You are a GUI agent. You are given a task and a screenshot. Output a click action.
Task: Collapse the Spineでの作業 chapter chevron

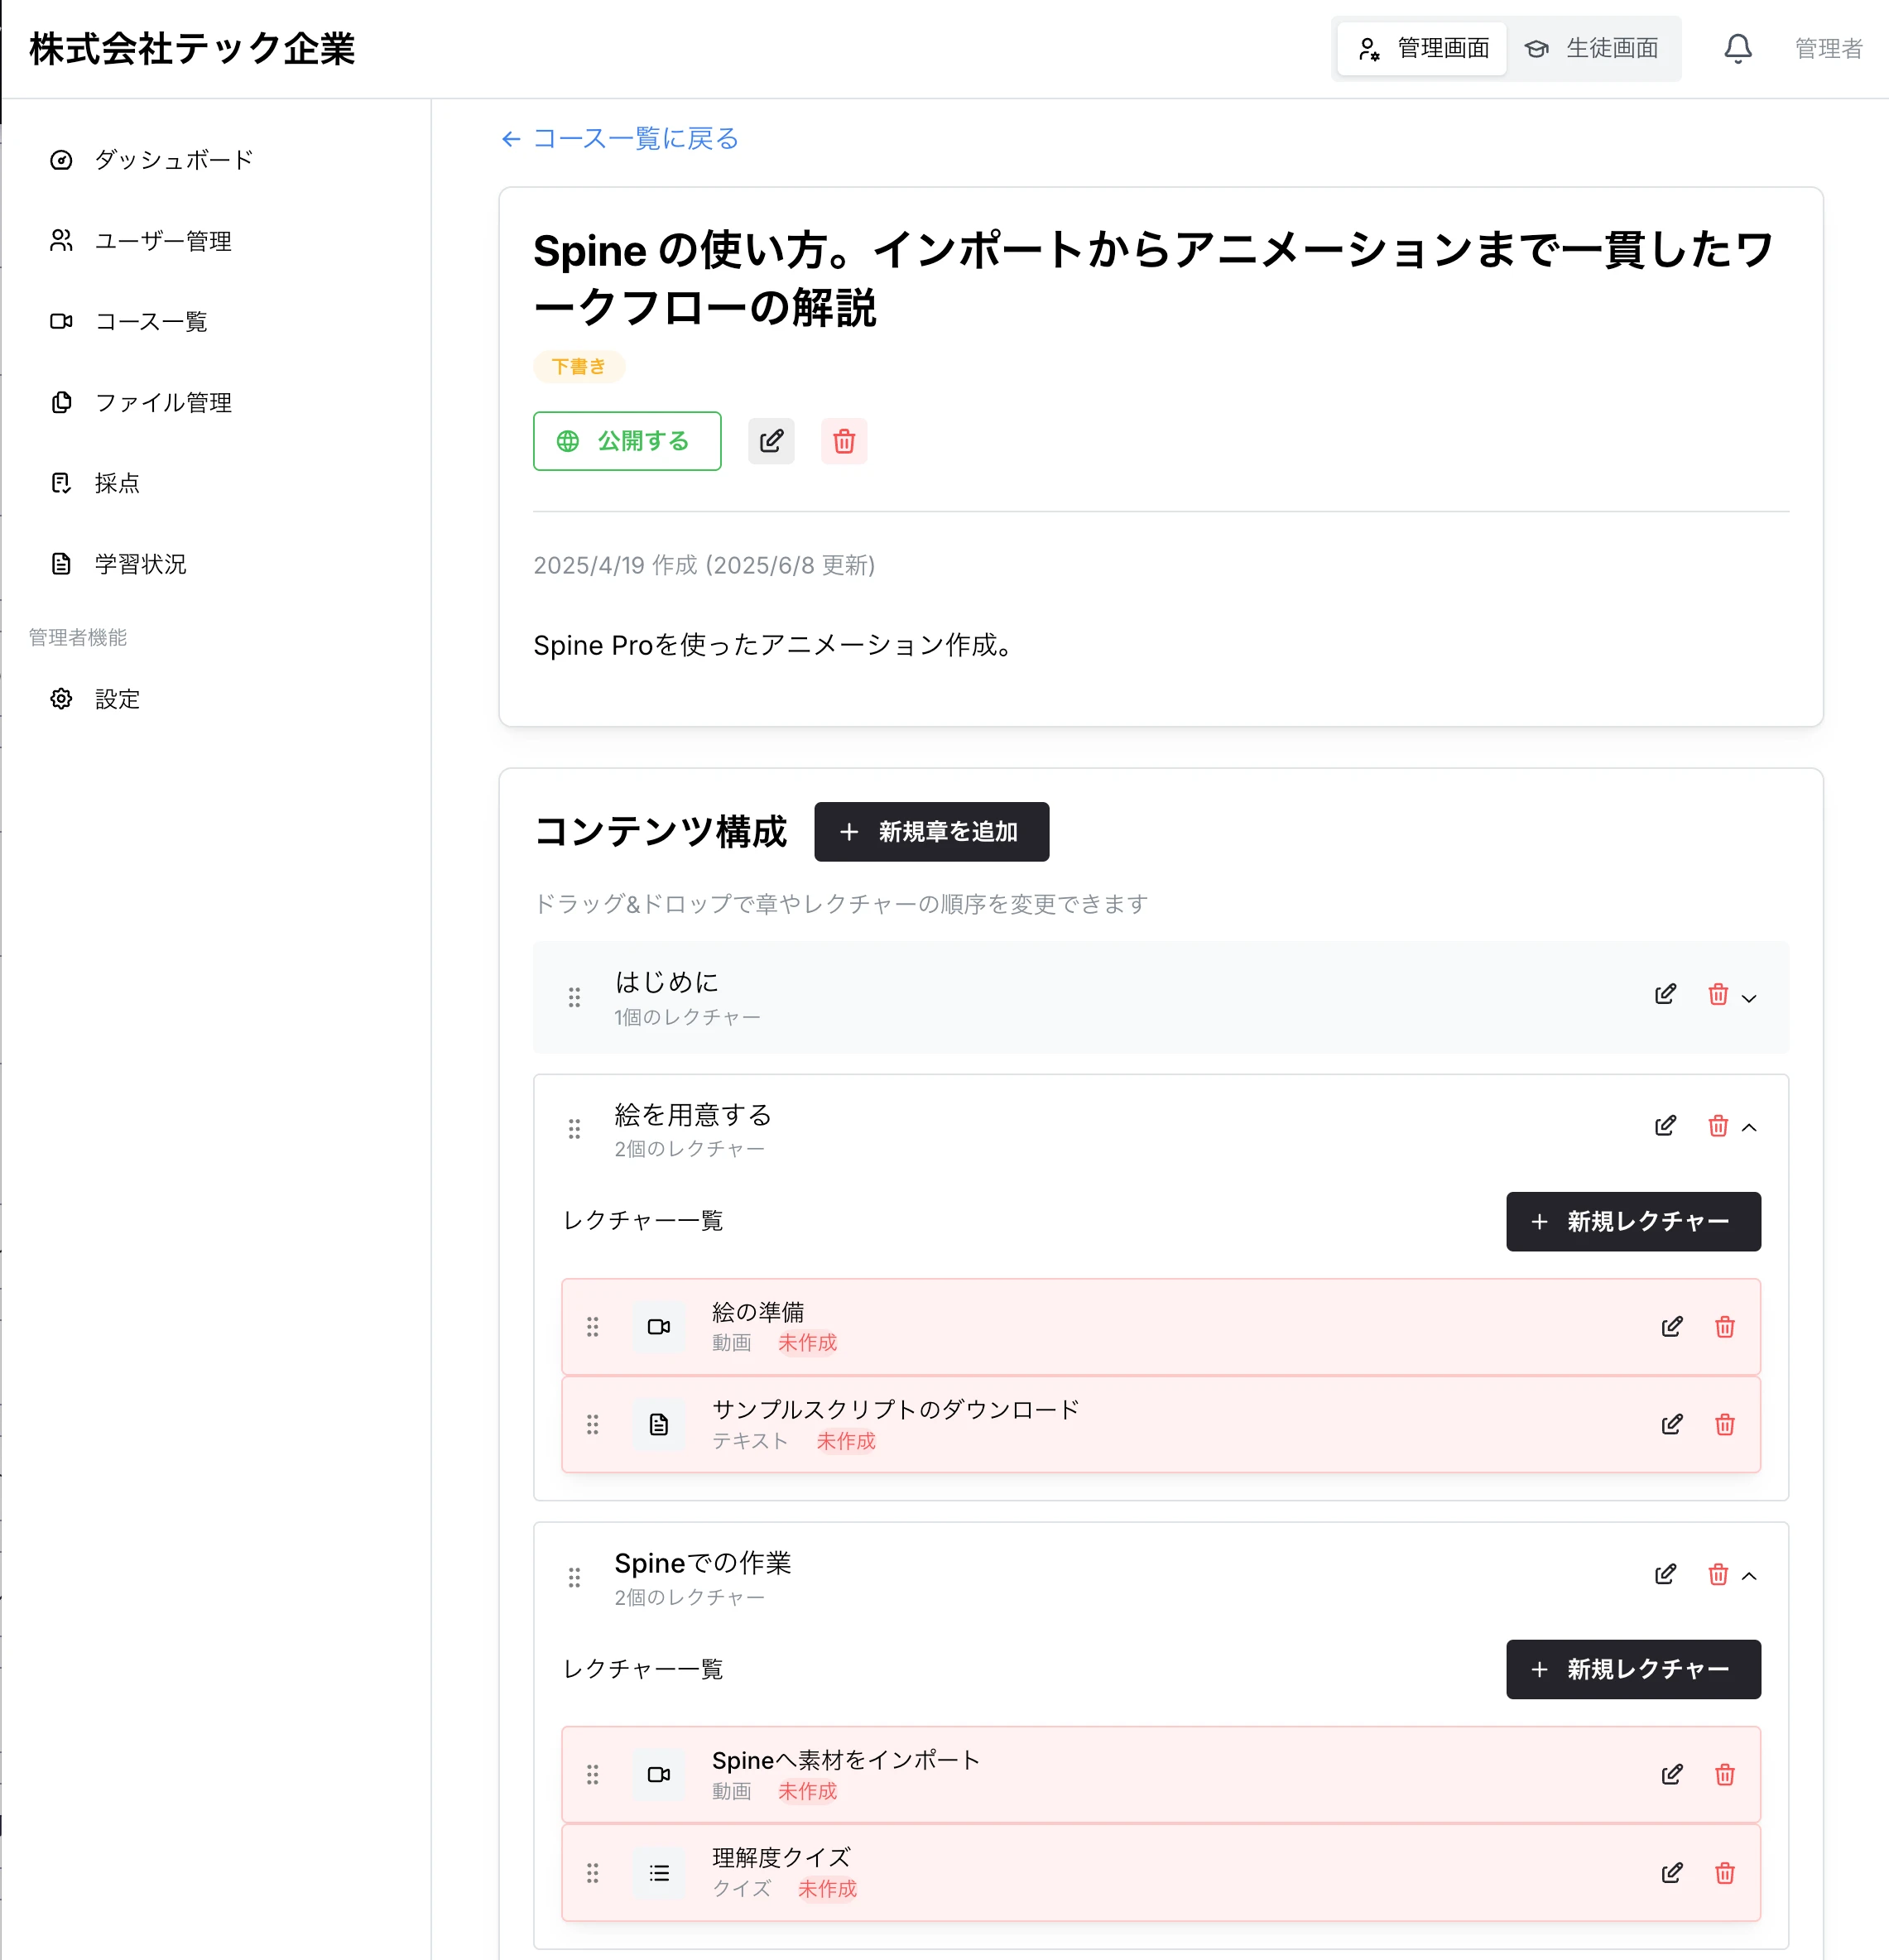tap(1749, 1575)
